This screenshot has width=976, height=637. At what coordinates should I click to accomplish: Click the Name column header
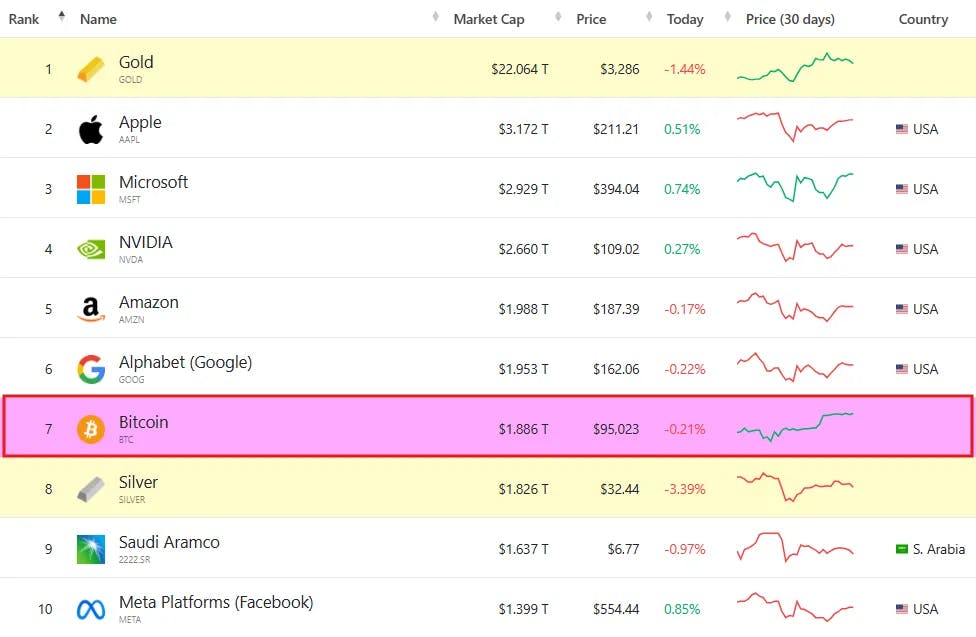[98, 19]
